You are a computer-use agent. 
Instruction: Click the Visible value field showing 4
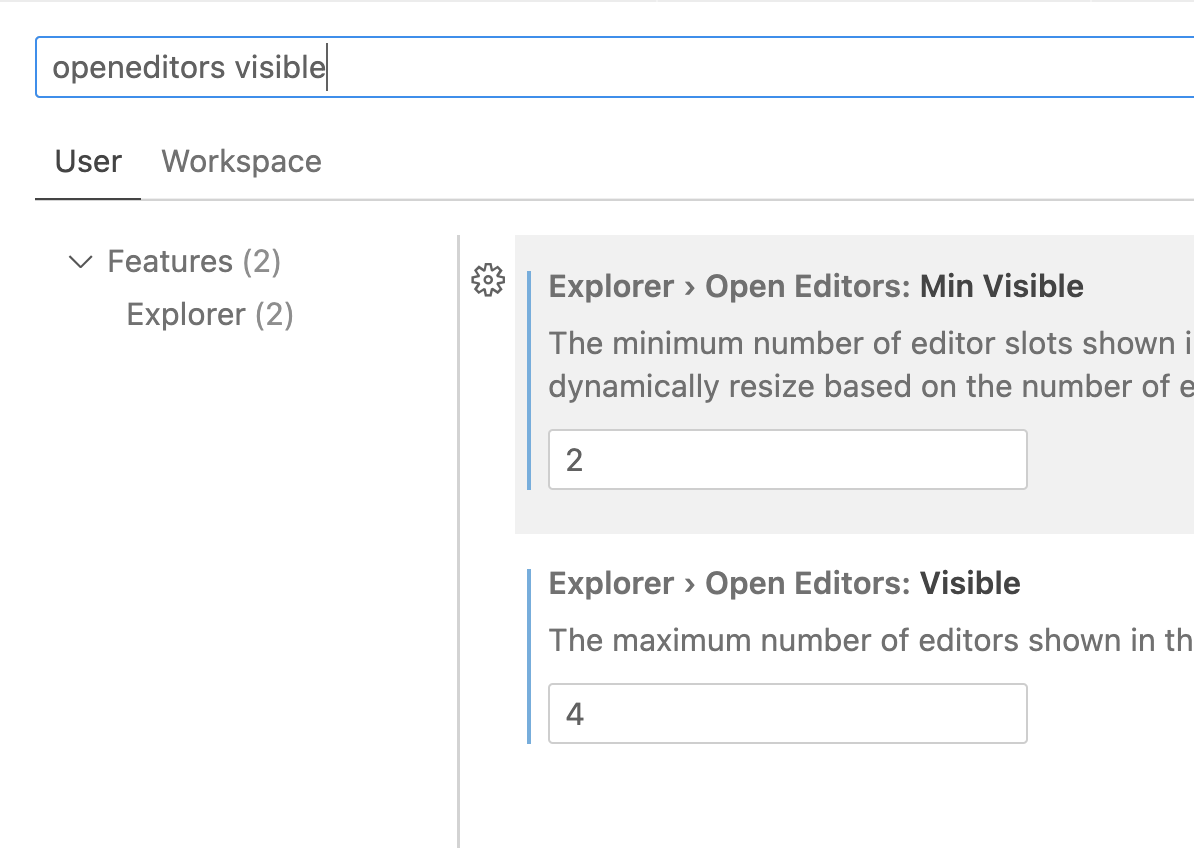point(787,713)
